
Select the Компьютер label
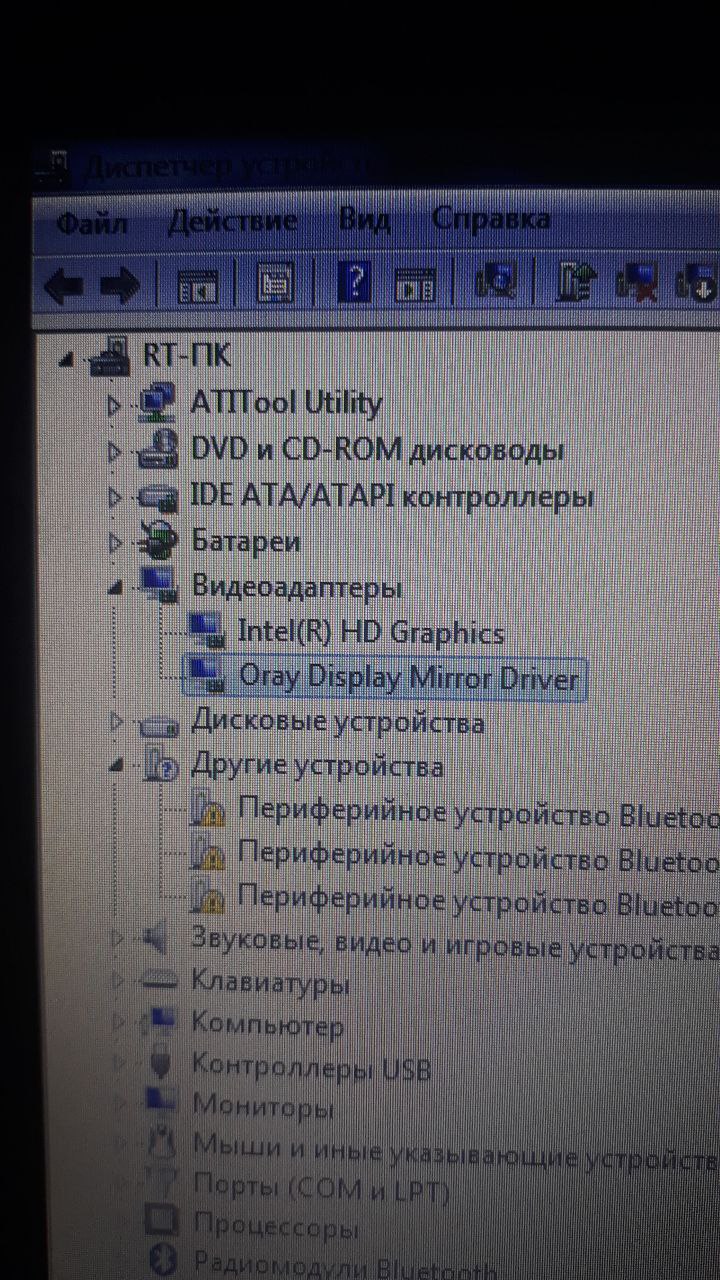268,1024
